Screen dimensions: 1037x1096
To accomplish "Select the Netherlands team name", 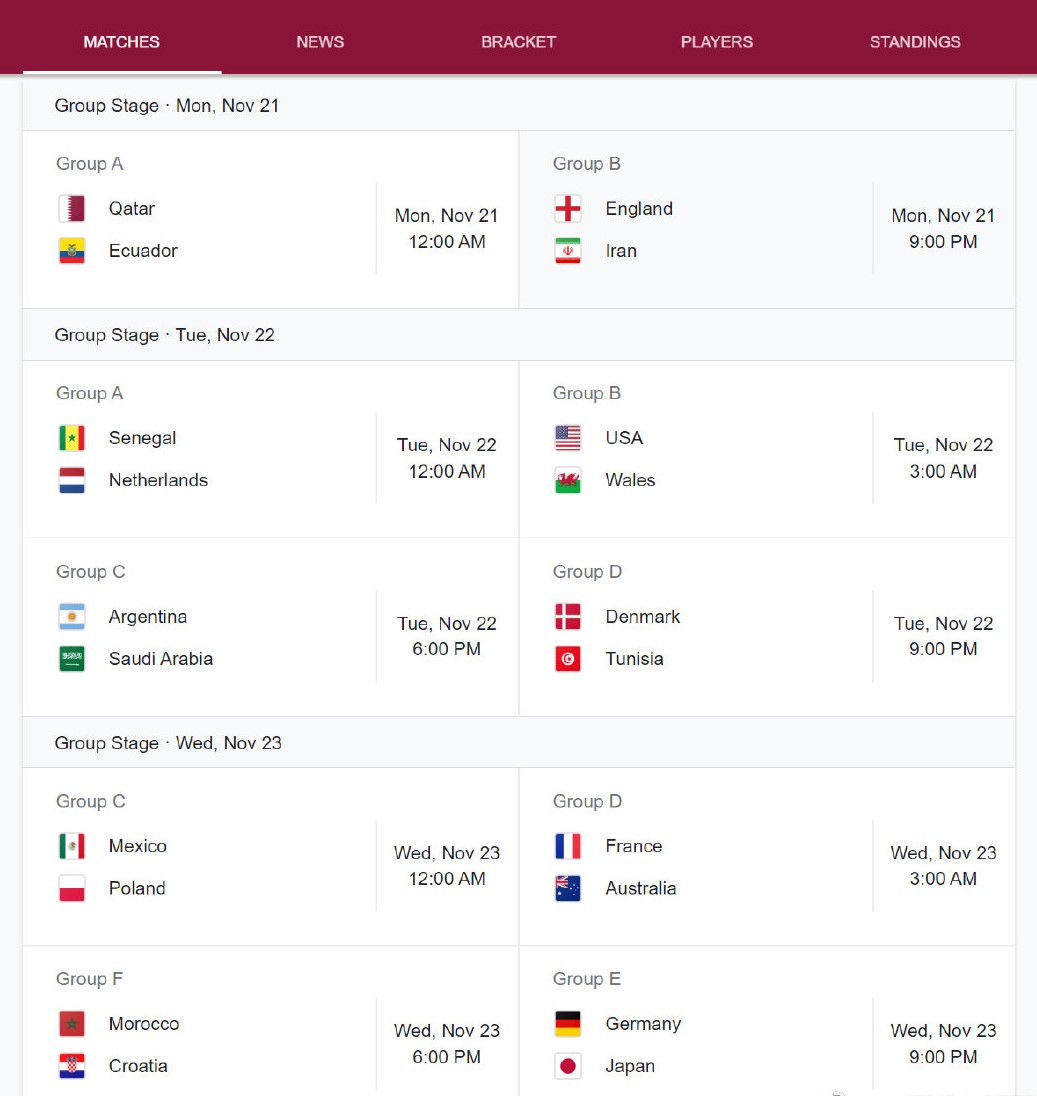I will pyautogui.click(x=158, y=480).
